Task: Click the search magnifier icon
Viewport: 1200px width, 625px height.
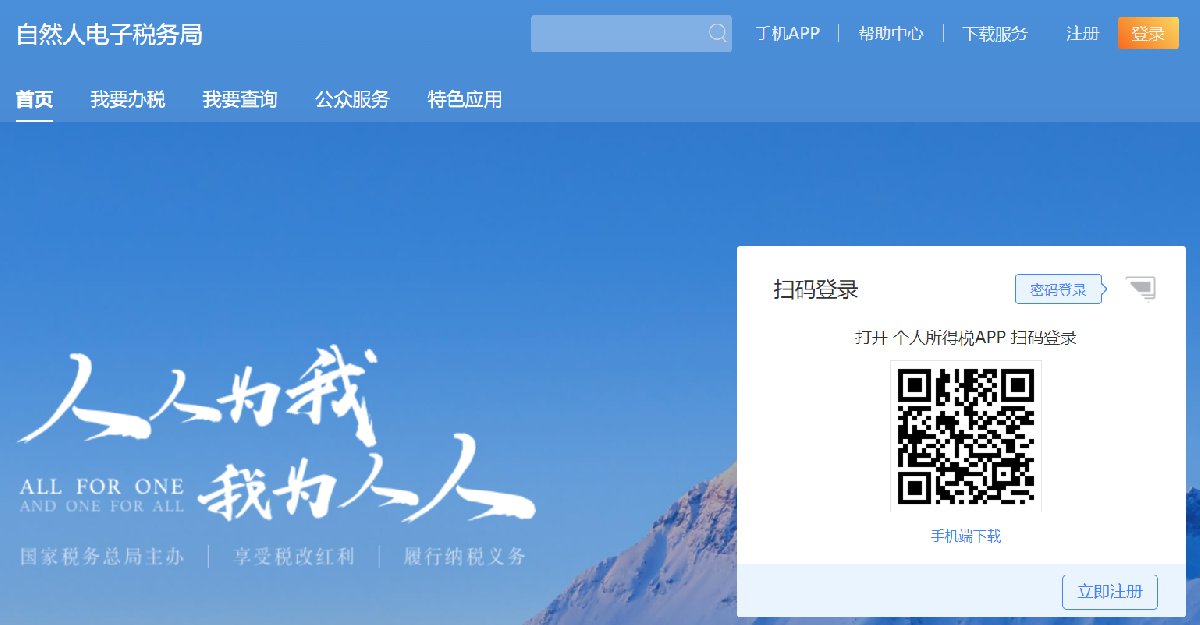Action: tap(717, 33)
